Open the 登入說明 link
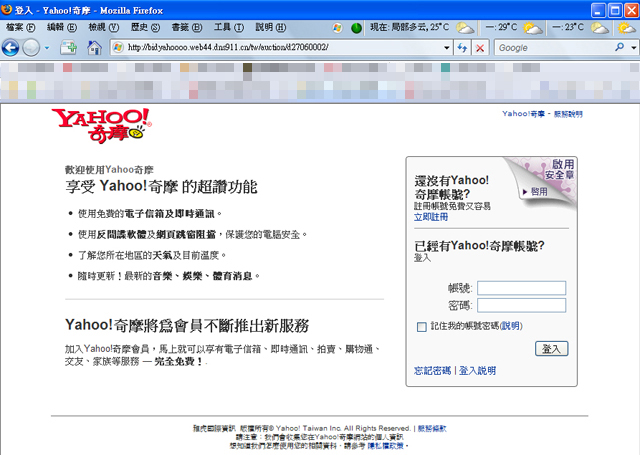Screen dimensions: 640x455 (478, 371)
